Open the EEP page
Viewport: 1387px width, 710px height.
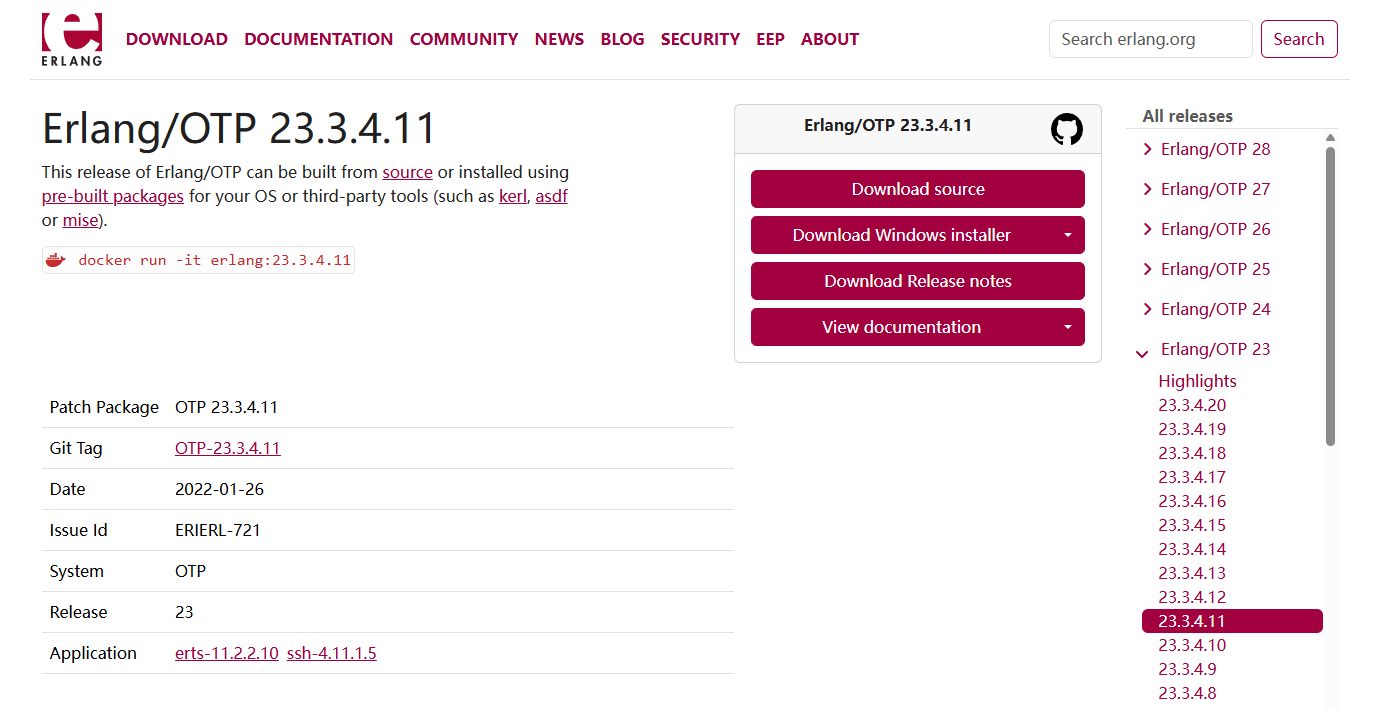(x=770, y=39)
